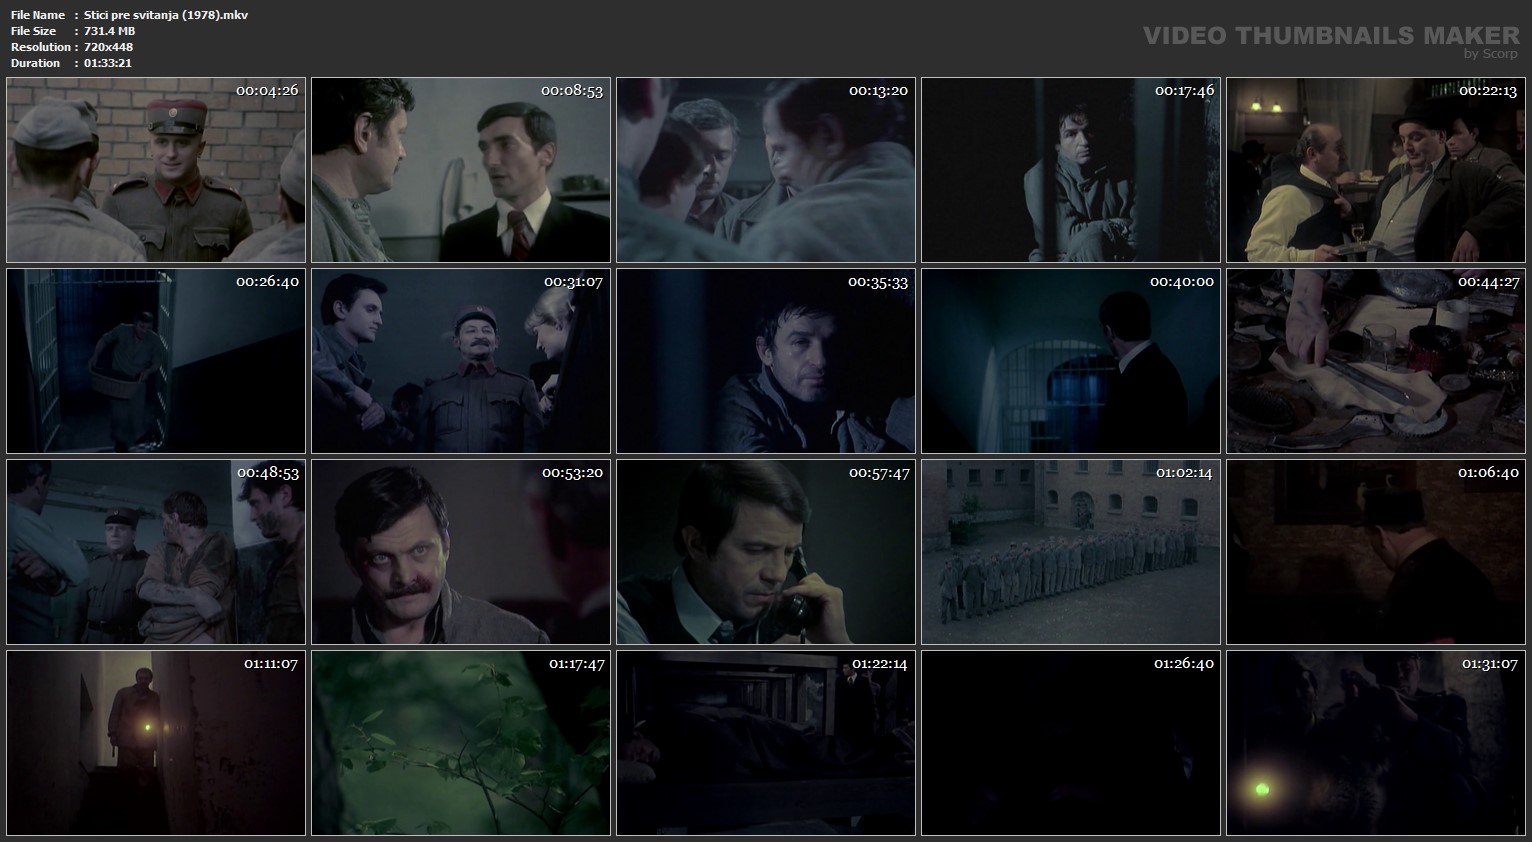The width and height of the screenshot is (1532, 842).
Task: Click the file name 'Stici pre svitanja (1978).mkv'
Action: point(166,15)
